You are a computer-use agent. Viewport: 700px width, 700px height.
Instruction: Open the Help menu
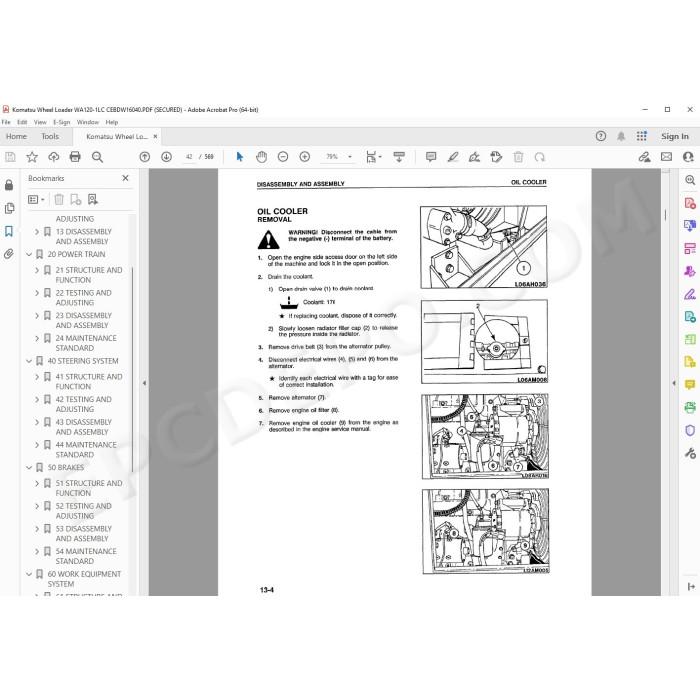pos(112,122)
